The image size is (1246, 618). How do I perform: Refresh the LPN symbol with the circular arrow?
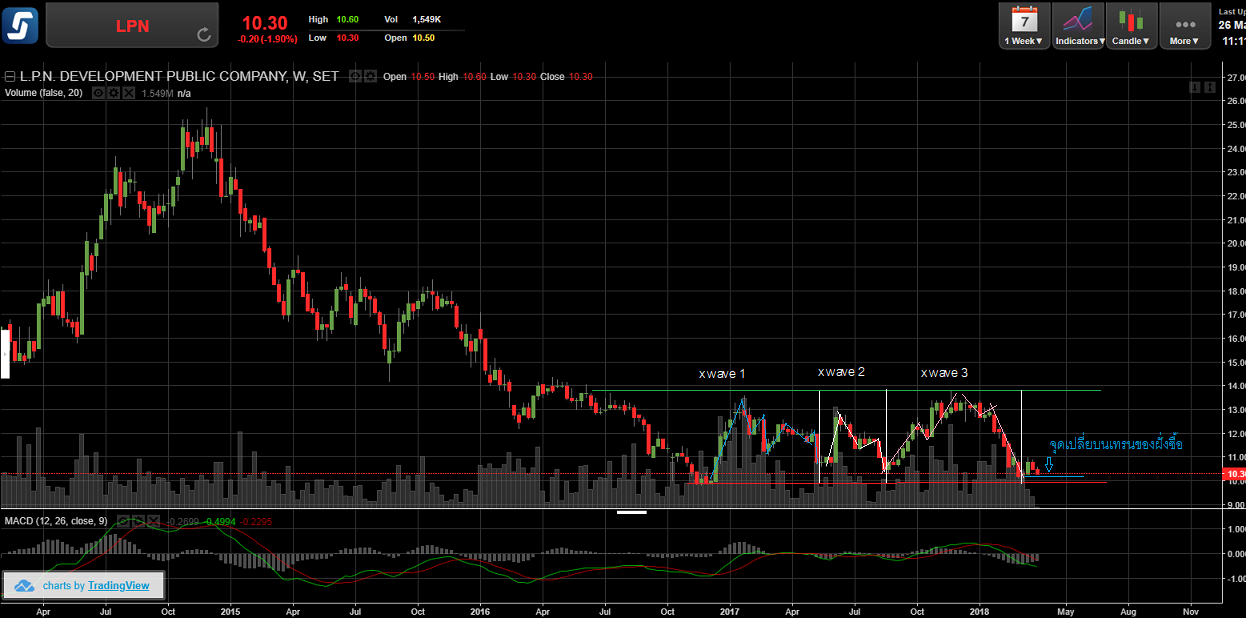[x=205, y=35]
